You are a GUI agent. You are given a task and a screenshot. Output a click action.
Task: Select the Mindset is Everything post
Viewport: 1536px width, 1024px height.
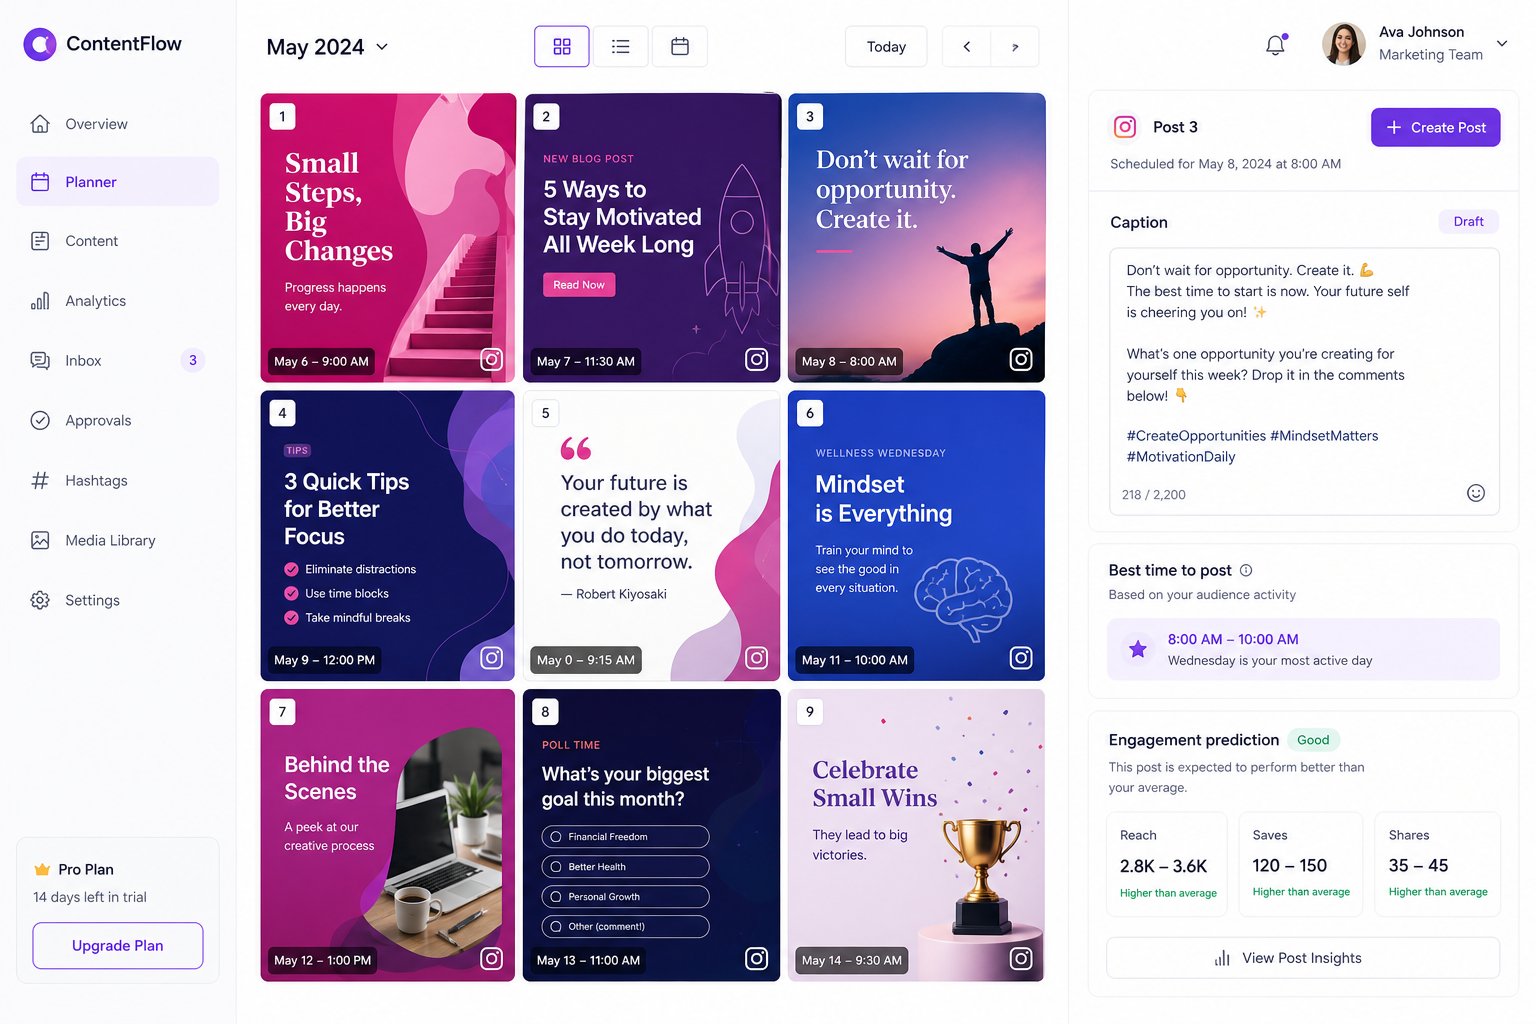pos(916,536)
